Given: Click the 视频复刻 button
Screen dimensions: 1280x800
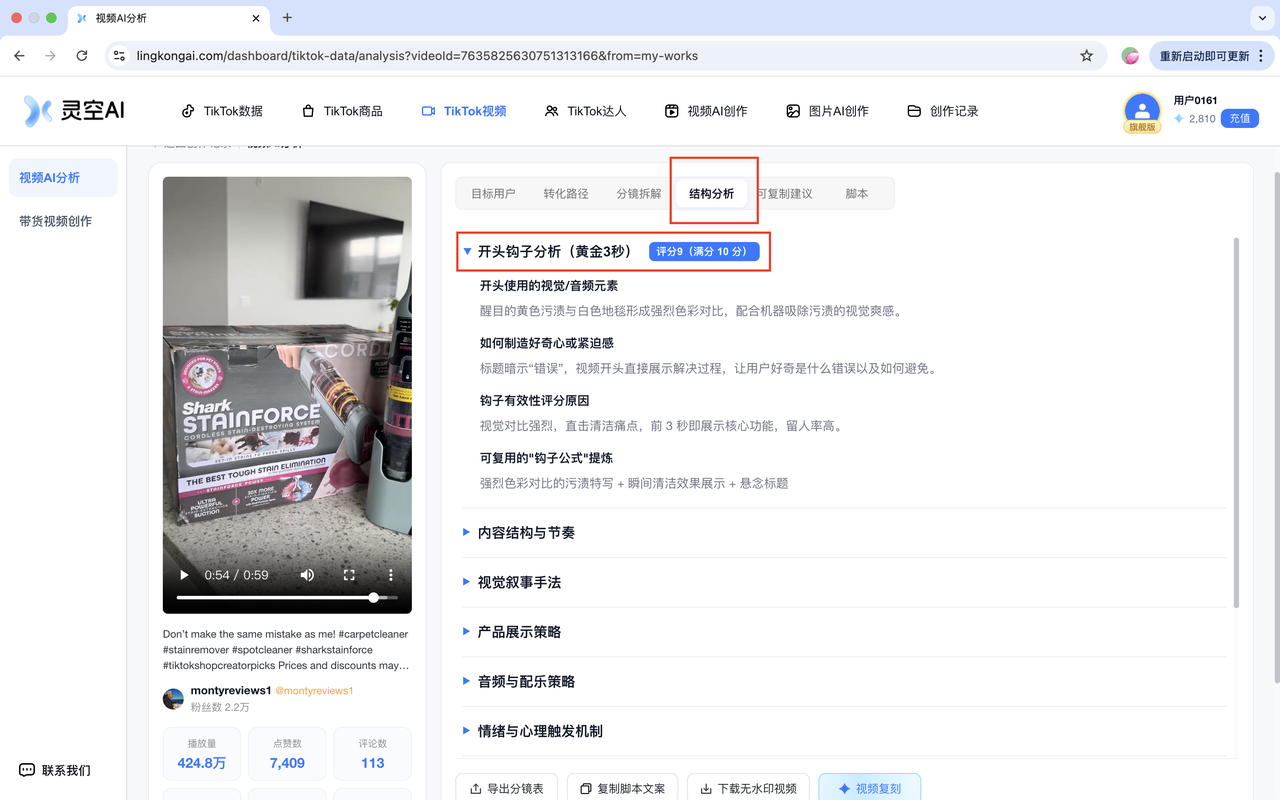Looking at the screenshot, I should (x=869, y=788).
